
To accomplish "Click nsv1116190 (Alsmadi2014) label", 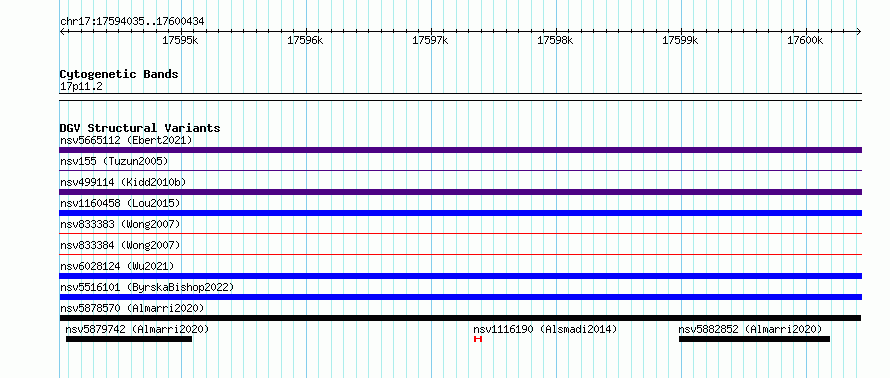I will pyautogui.click(x=545, y=329).
